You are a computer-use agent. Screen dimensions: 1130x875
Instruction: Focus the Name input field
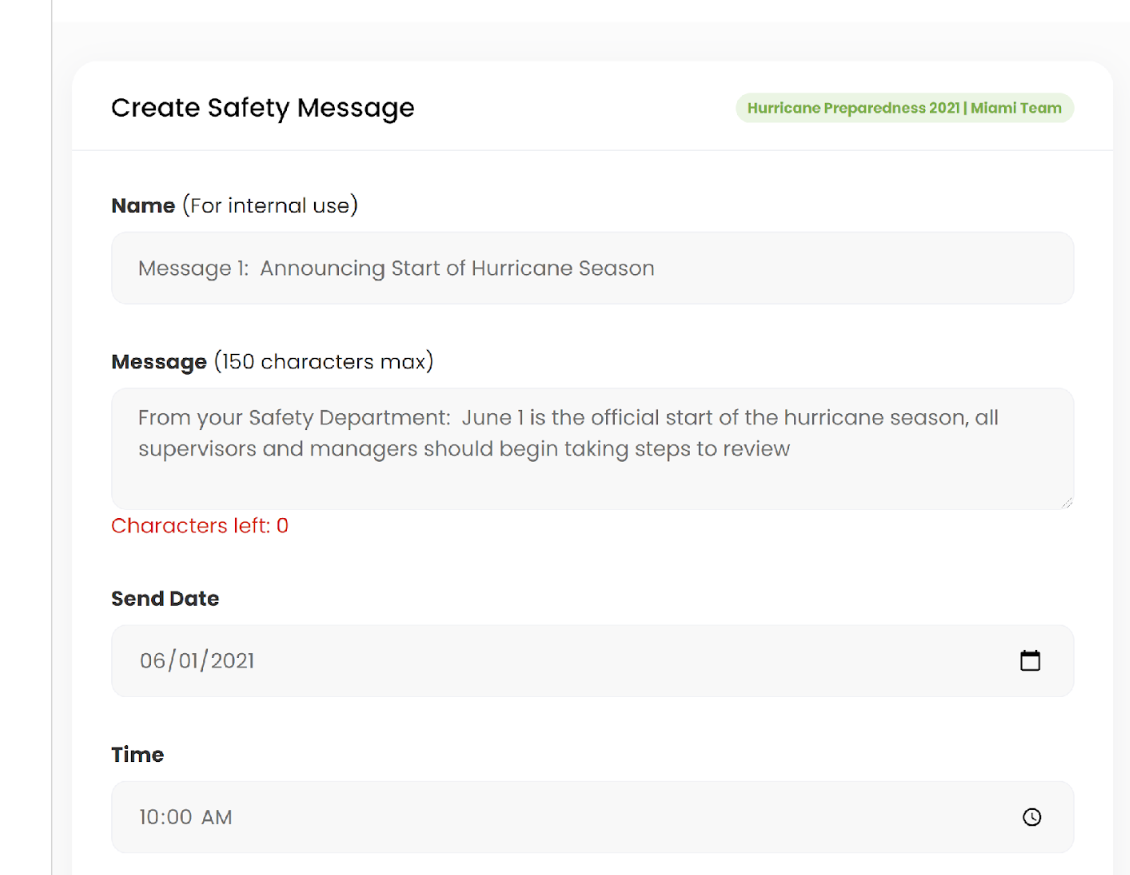(592, 267)
